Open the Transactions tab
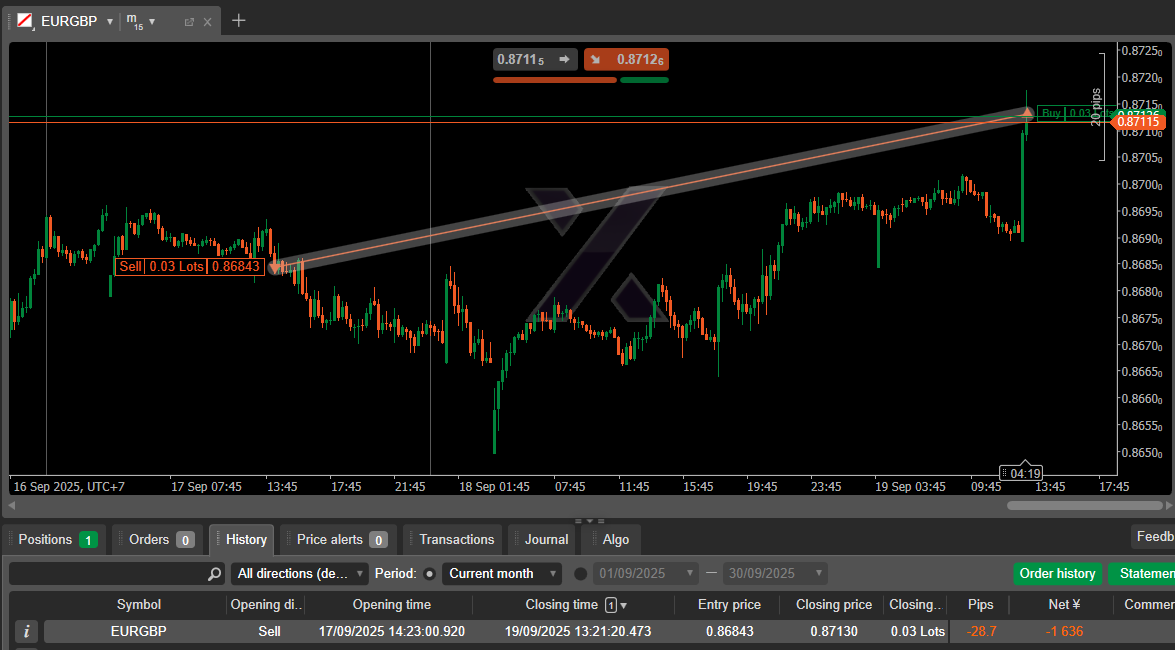 click(456, 539)
